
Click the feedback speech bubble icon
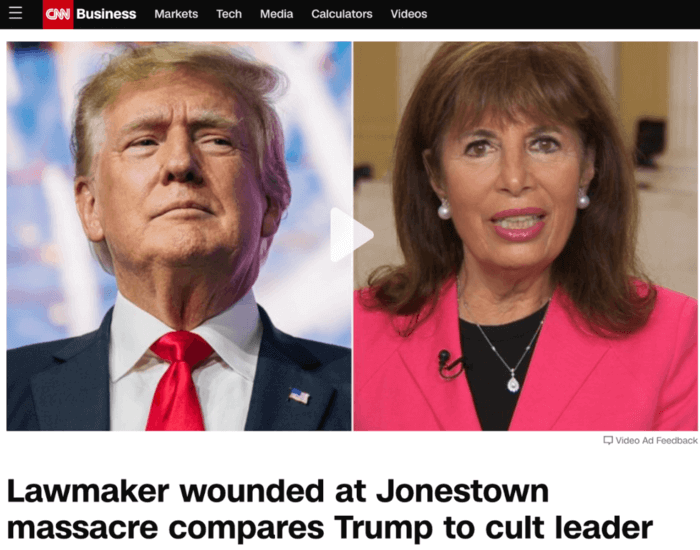point(608,441)
